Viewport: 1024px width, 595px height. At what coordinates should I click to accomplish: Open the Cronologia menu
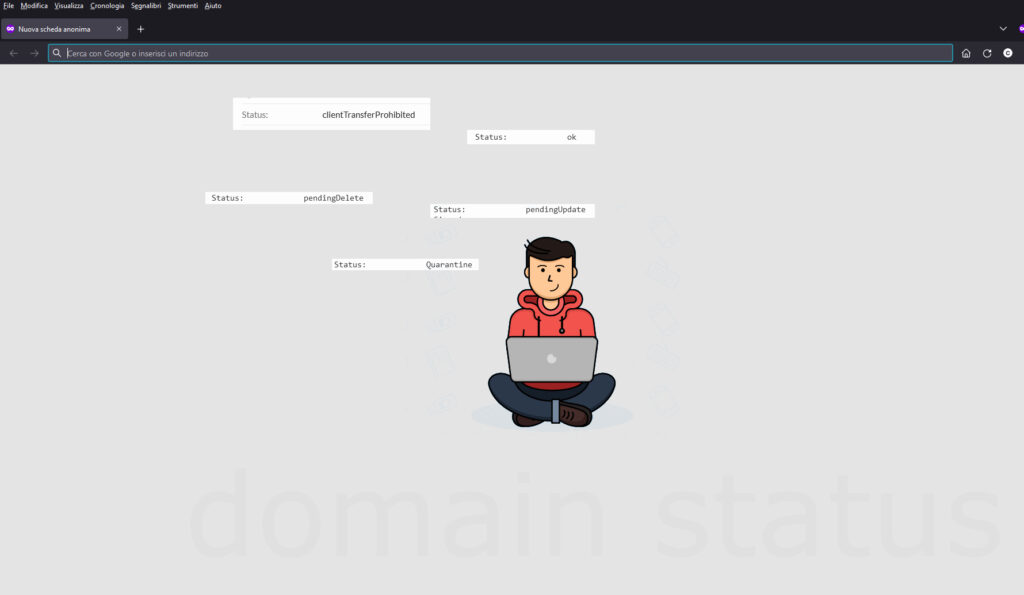pos(107,6)
